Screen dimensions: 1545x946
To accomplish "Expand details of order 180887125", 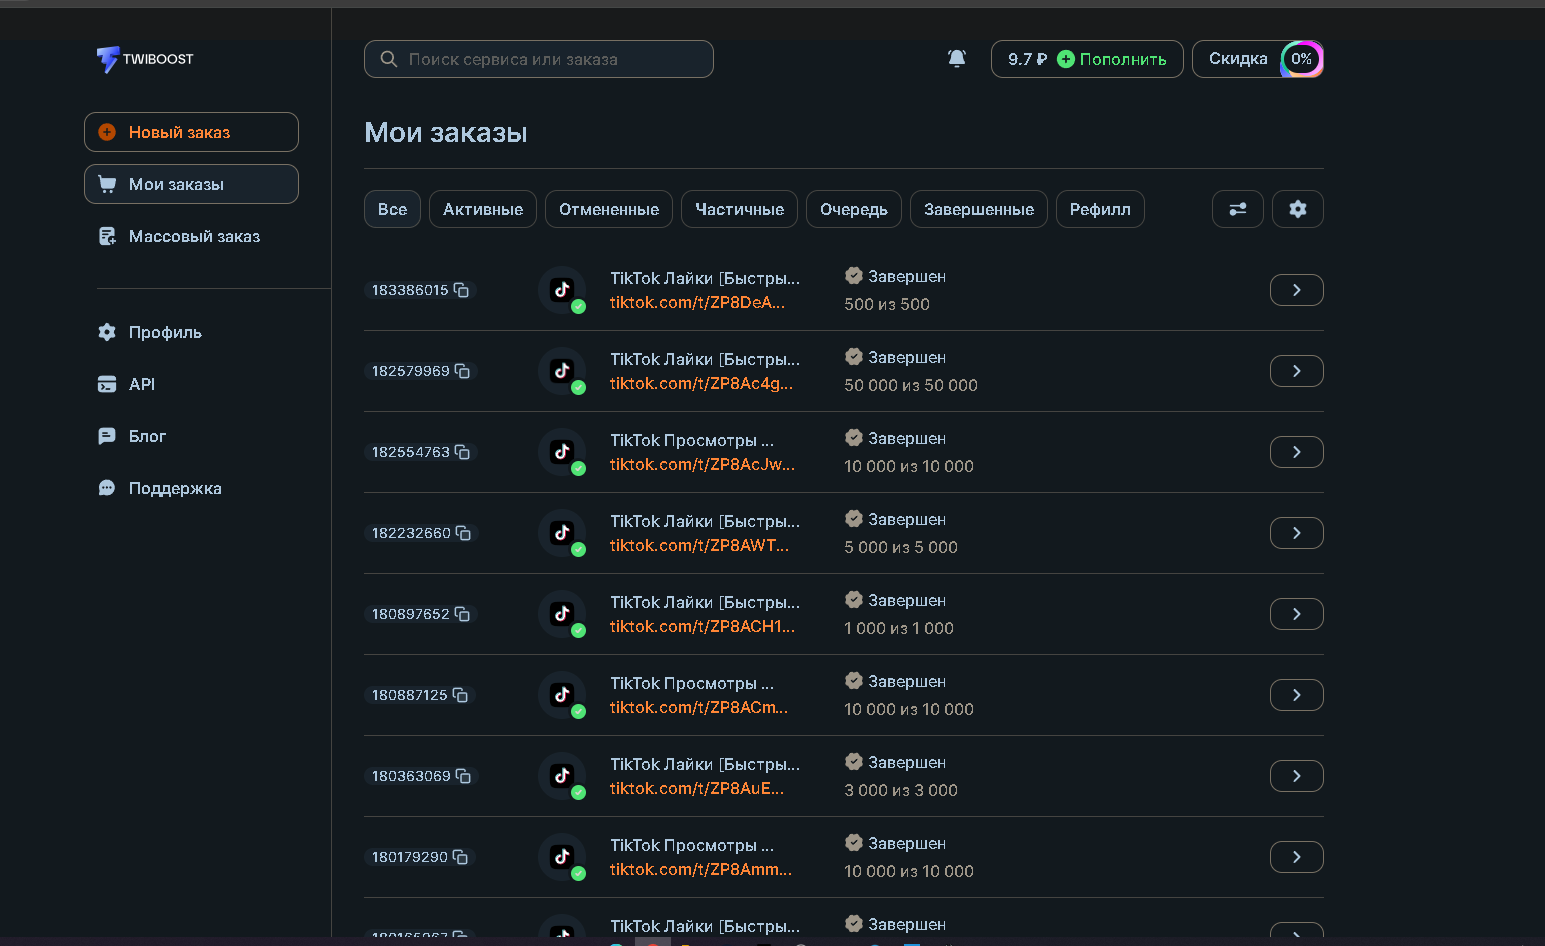I will point(1297,695).
